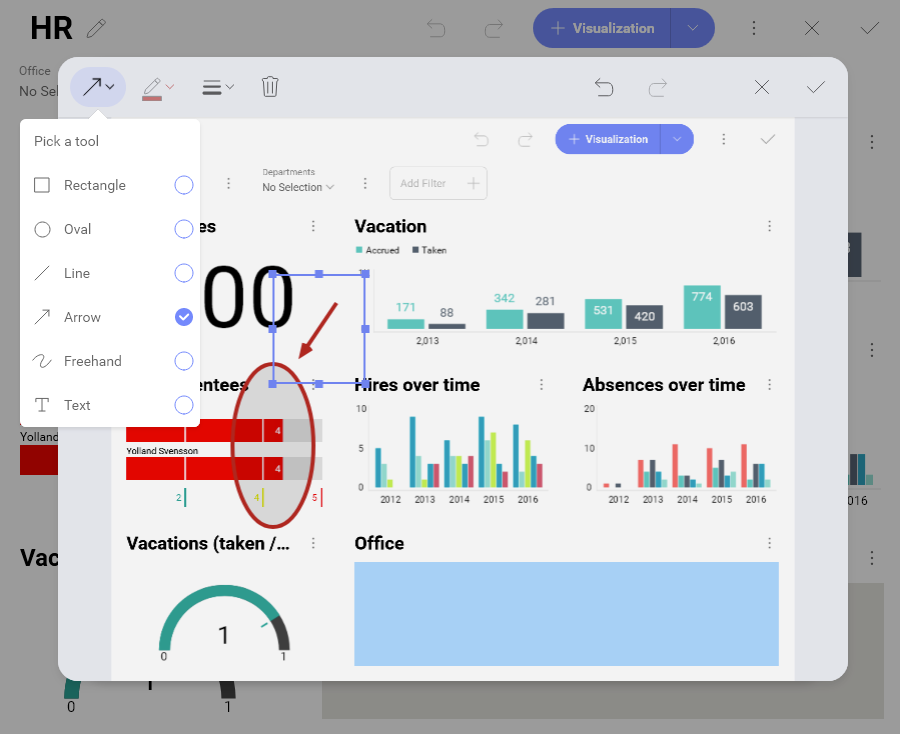This screenshot has width=900, height=734.
Task: Open Absences over time options menu
Action: coord(769,385)
